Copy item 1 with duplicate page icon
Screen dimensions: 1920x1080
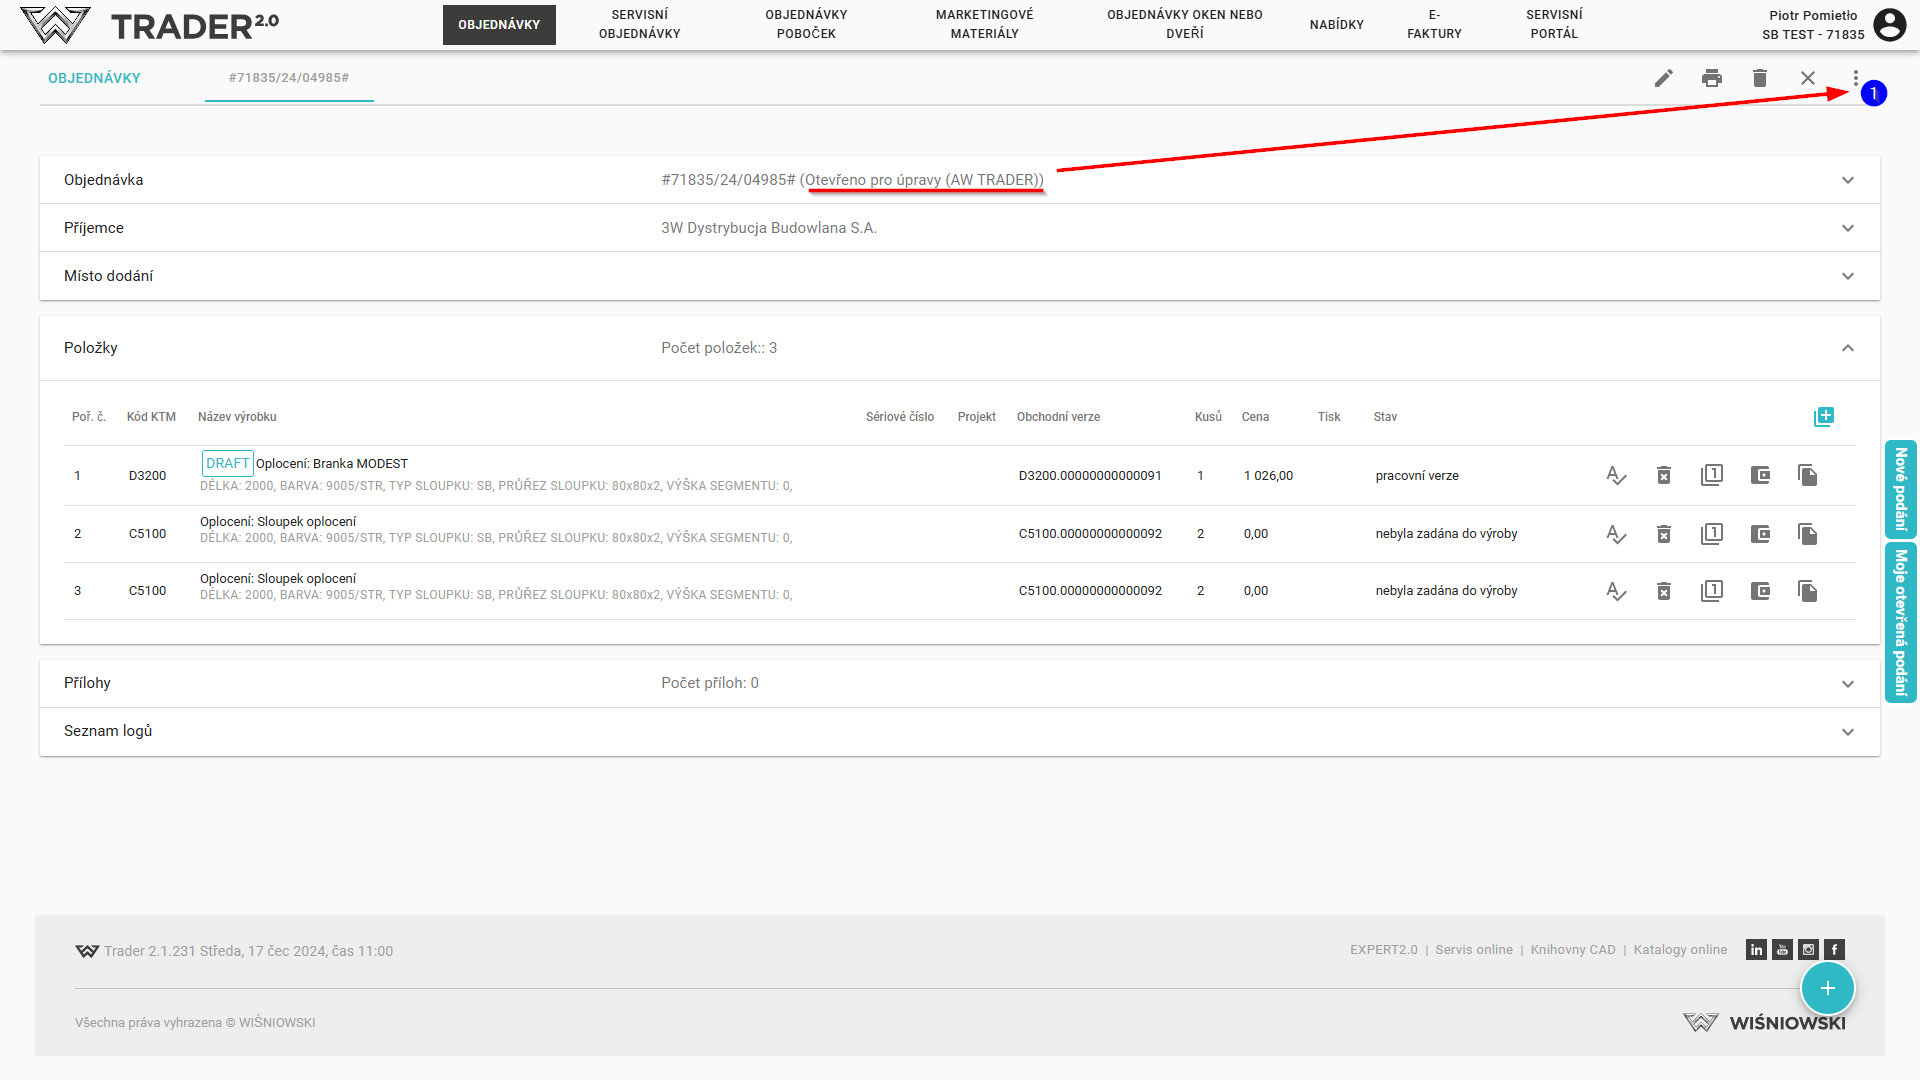pos(1807,476)
